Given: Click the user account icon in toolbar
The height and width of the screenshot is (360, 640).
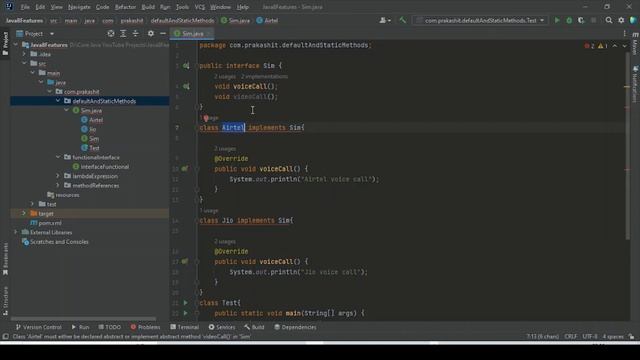Looking at the screenshot, I should click(x=384, y=20).
